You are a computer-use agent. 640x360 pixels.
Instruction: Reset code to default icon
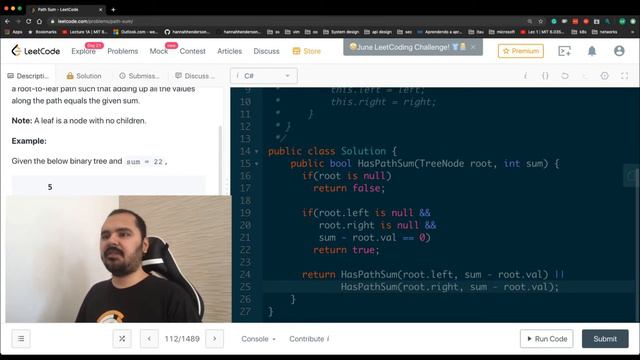click(x=564, y=76)
